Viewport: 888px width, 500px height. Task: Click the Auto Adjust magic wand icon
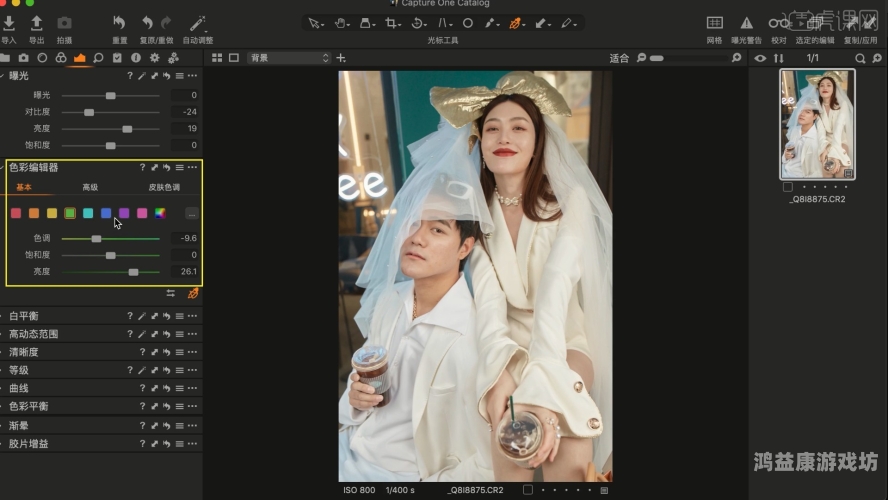[x=197, y=24]
